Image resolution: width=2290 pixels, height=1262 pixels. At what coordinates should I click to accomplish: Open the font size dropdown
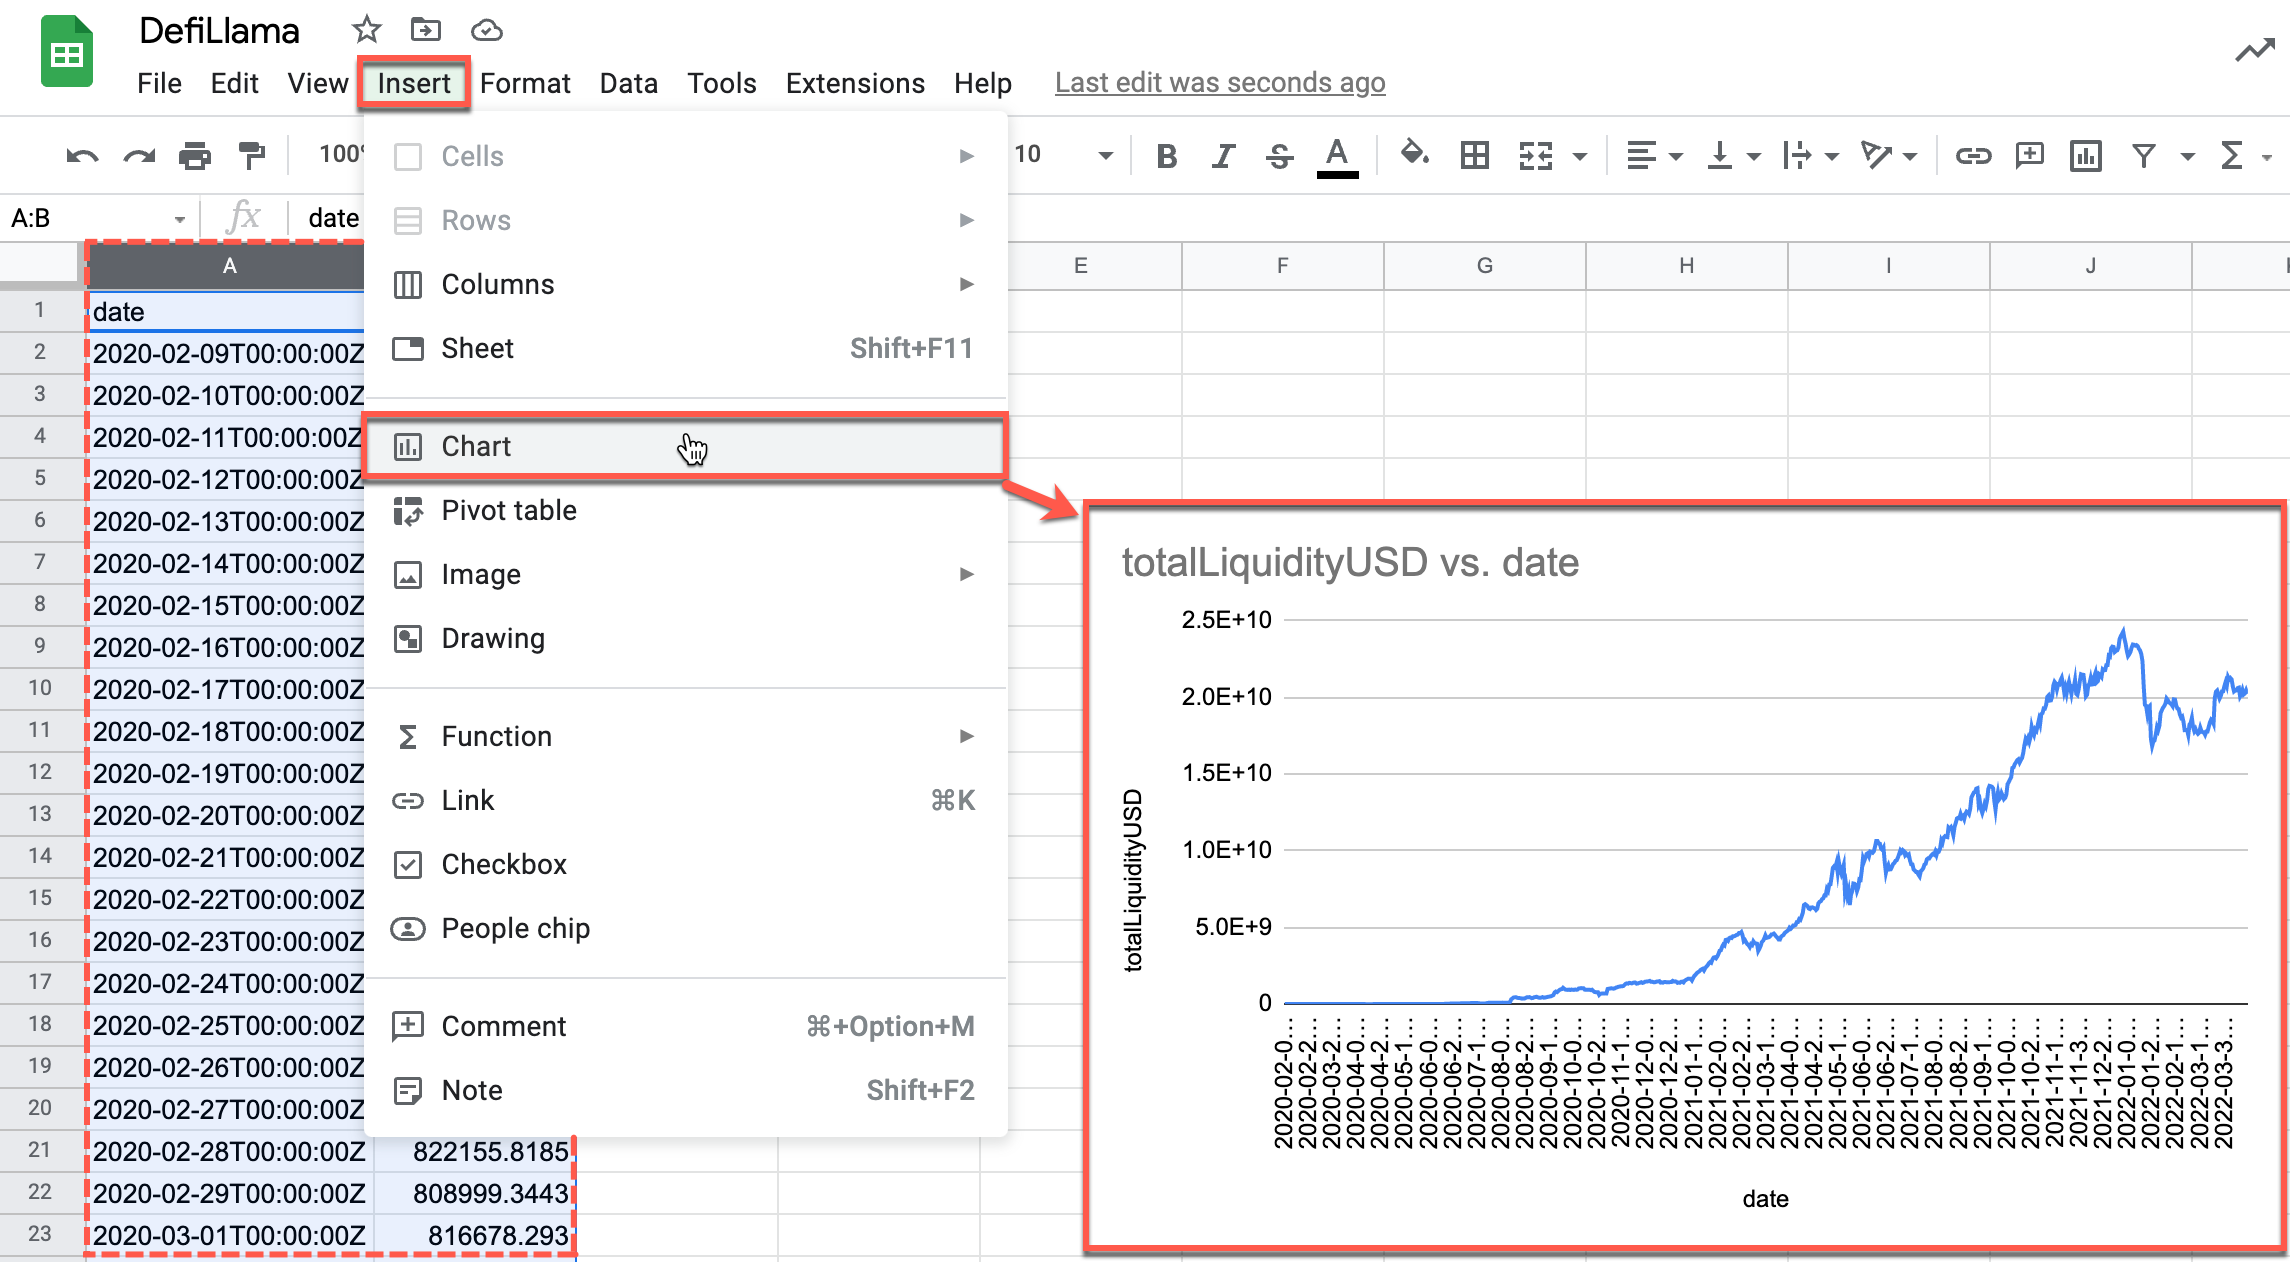(1105, 155)
